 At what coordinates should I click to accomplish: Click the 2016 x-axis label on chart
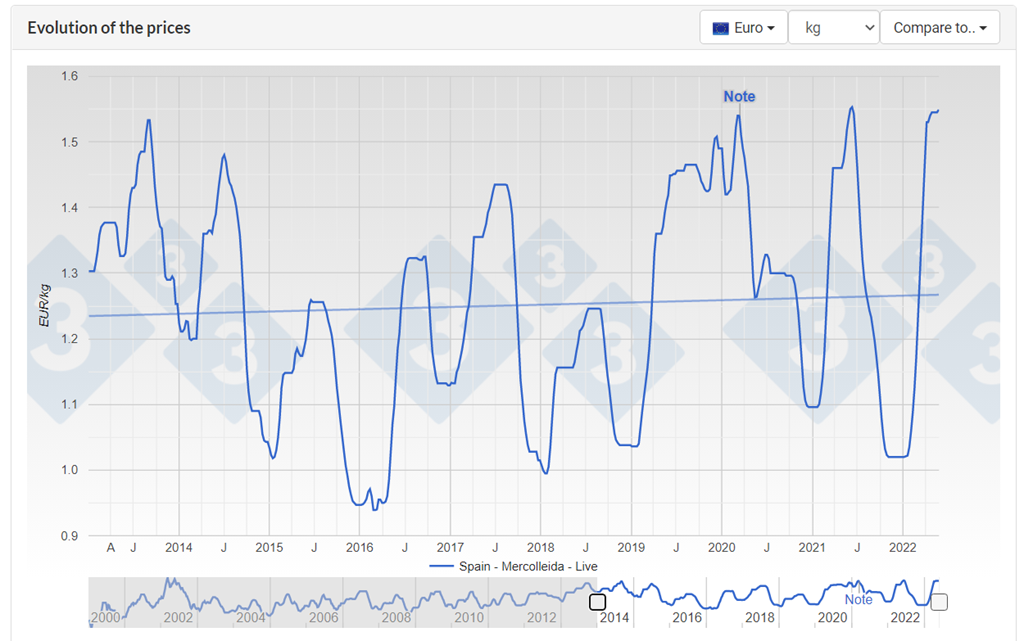coord(359,547)
